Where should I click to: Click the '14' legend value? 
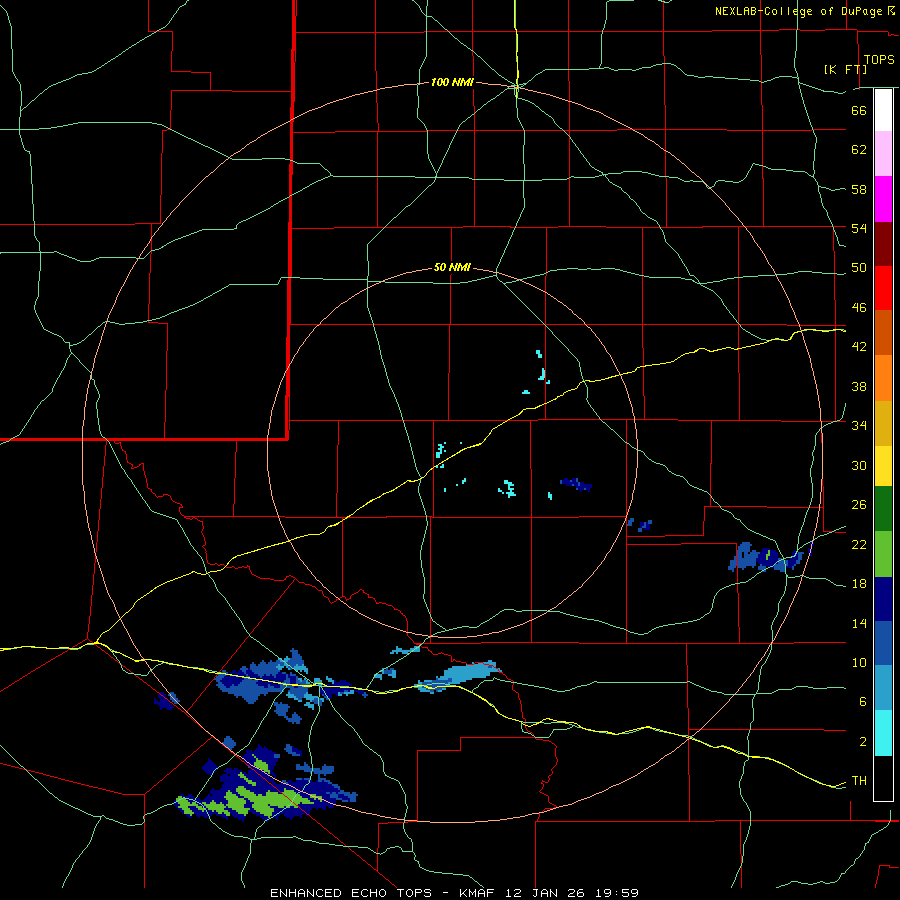click(x=859, y=623)
